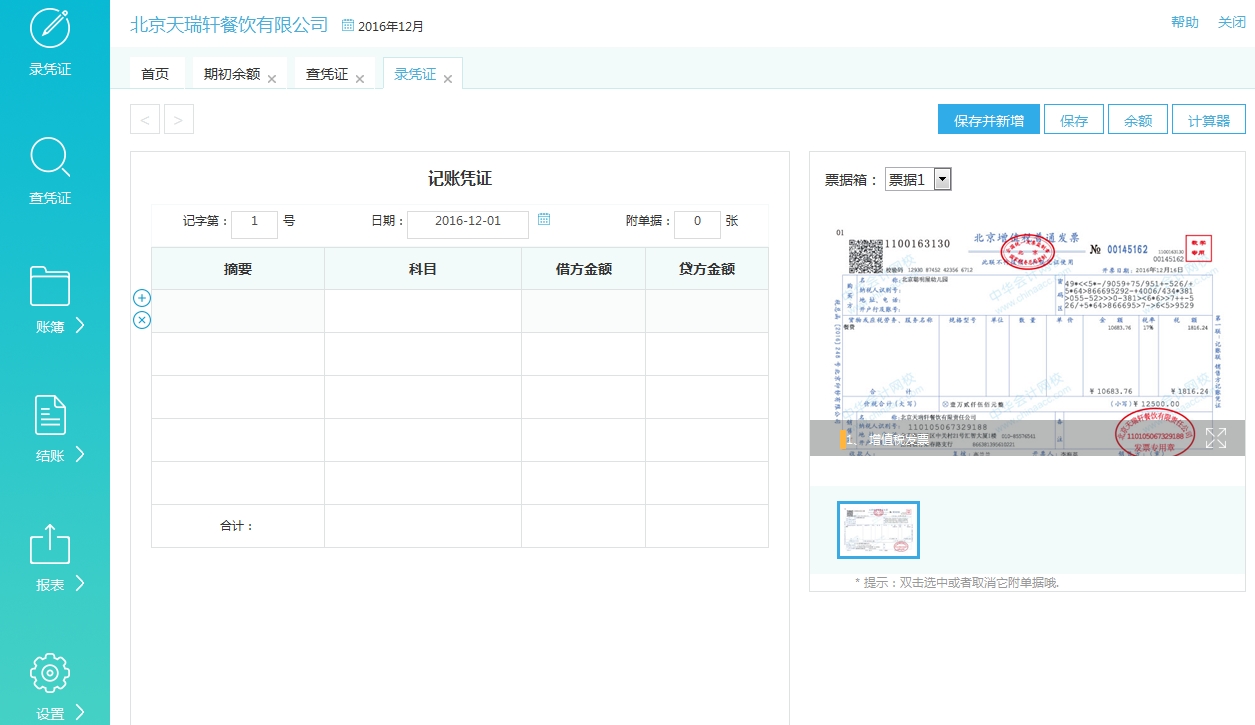The width and height of the screenshot is (1255, 725).
Task: Delete the voucher row with x icon
Action: [x=142, y=320]
